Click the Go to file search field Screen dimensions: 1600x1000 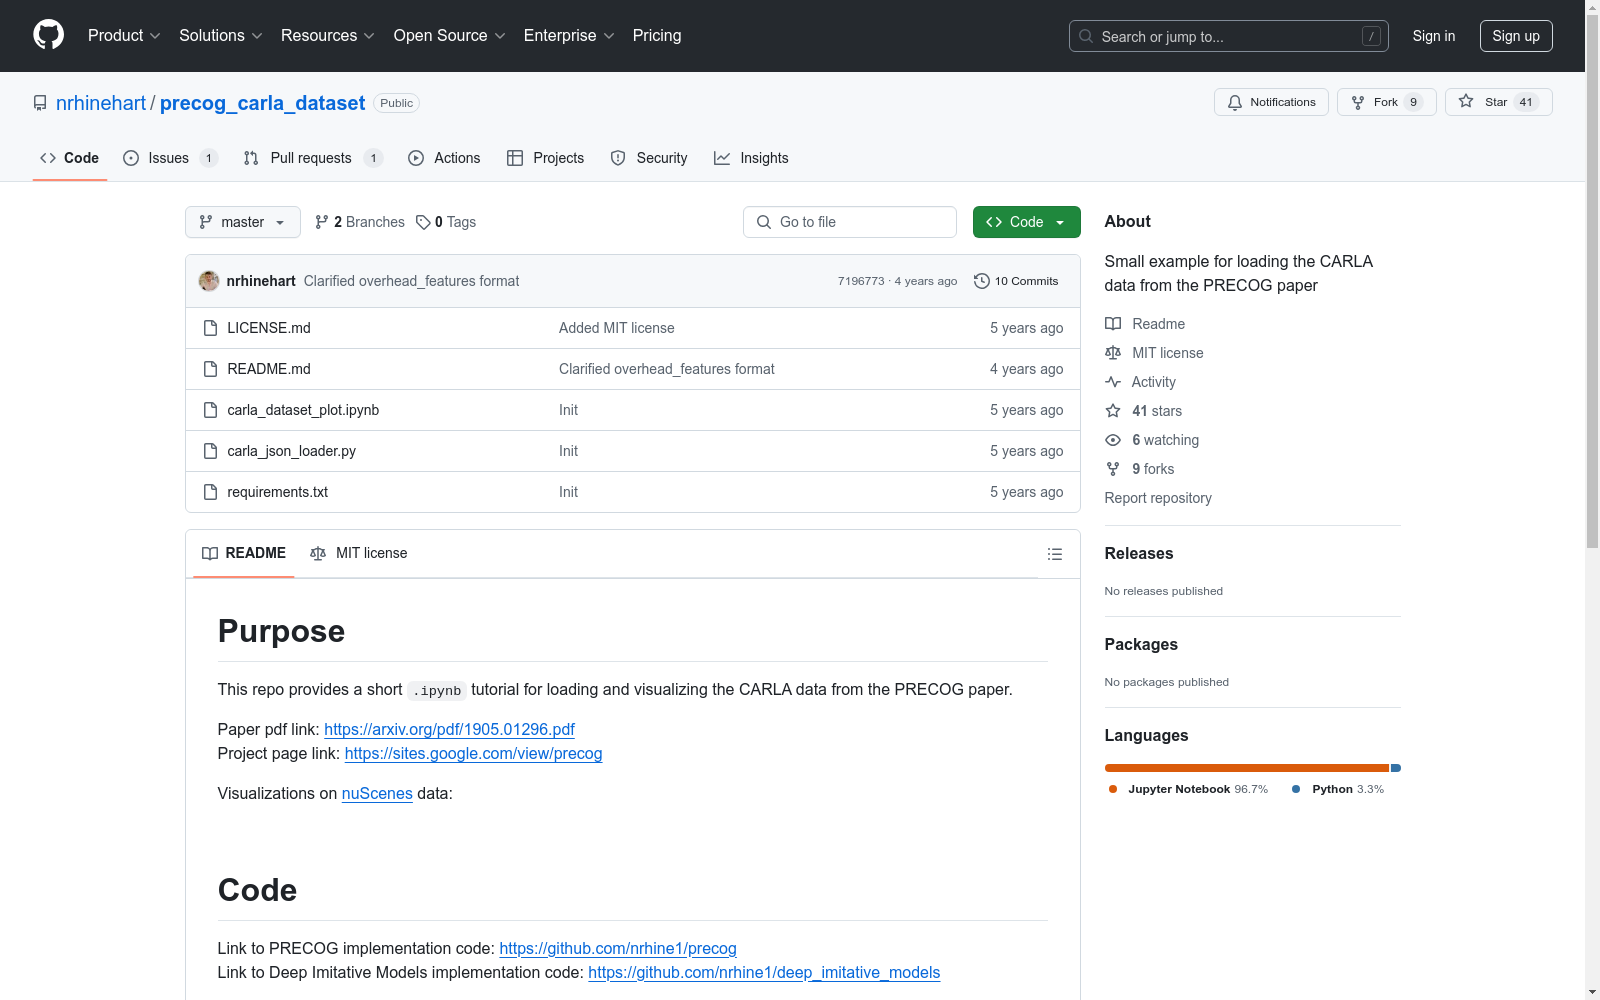coord(850,222)
